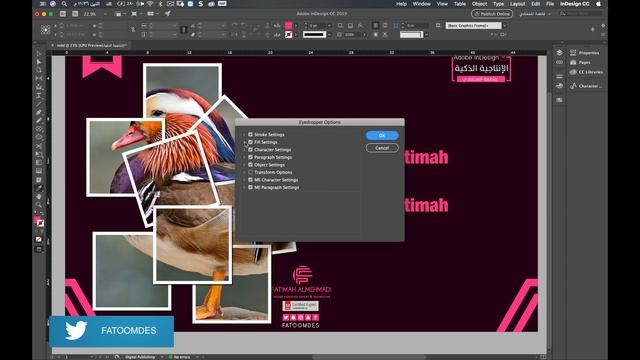The height and width of the screenshot is (360, 640).
Task: Open the Wi-Fi status menu
Action: click(x=150, y=4)
